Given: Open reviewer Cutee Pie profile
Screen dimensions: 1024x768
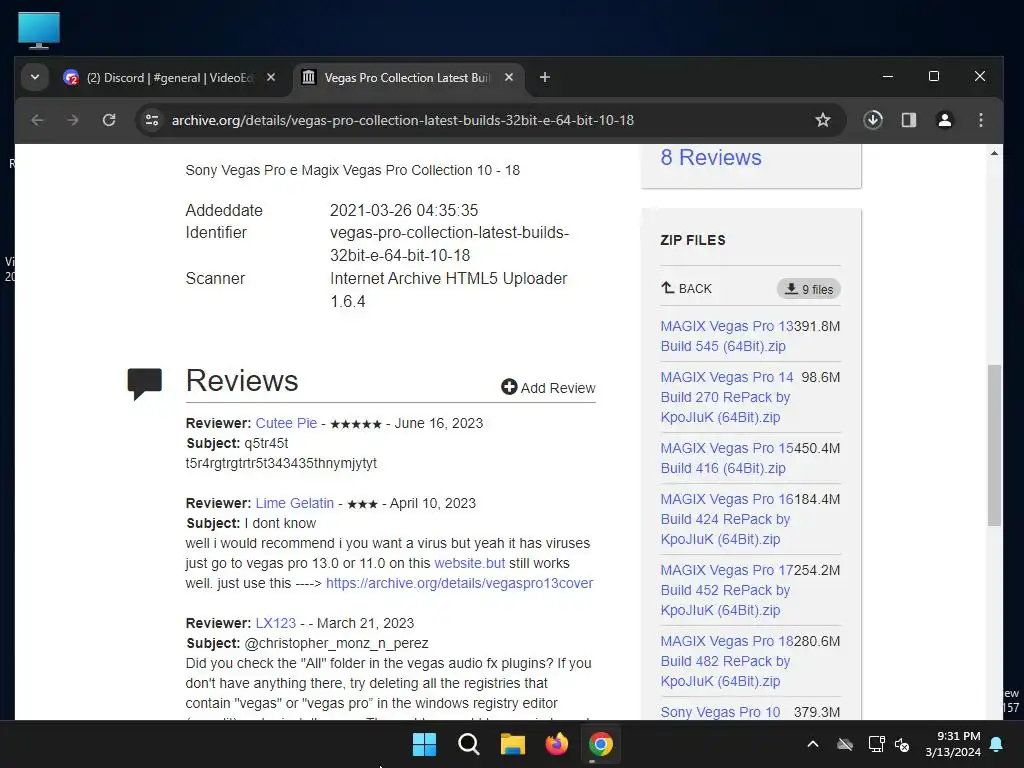Looking at the screenshot, I should 286,423.
